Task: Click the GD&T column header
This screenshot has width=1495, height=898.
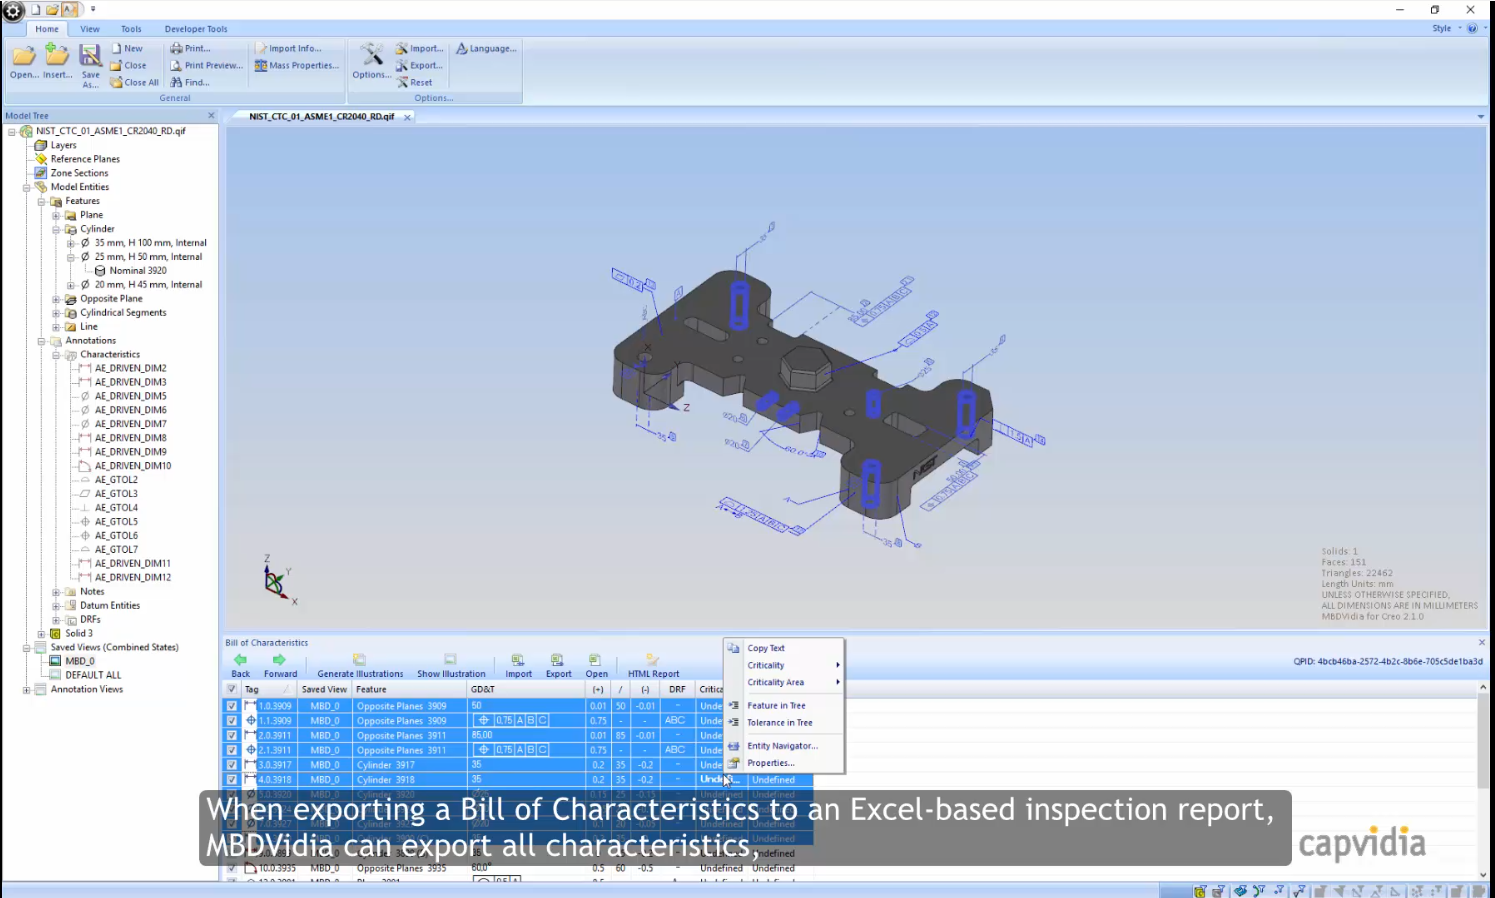Action: [x=527, y=689]
